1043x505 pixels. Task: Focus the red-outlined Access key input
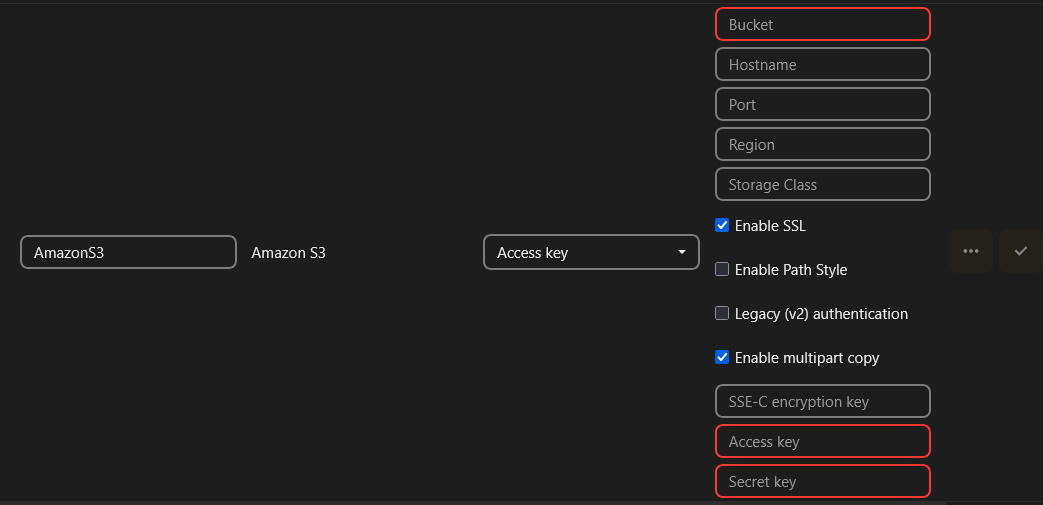822,441
